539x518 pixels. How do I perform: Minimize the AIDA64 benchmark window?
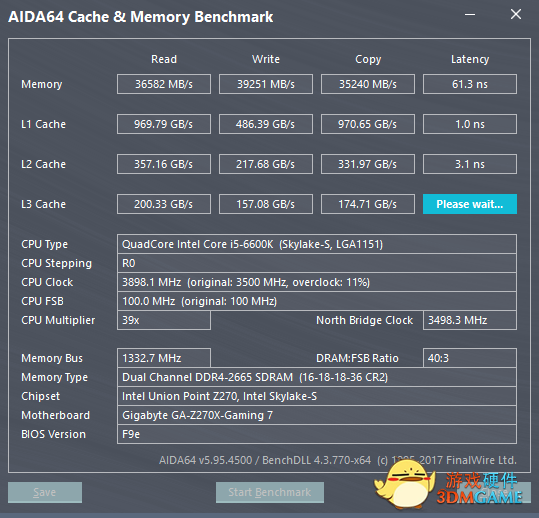point(470,14)
